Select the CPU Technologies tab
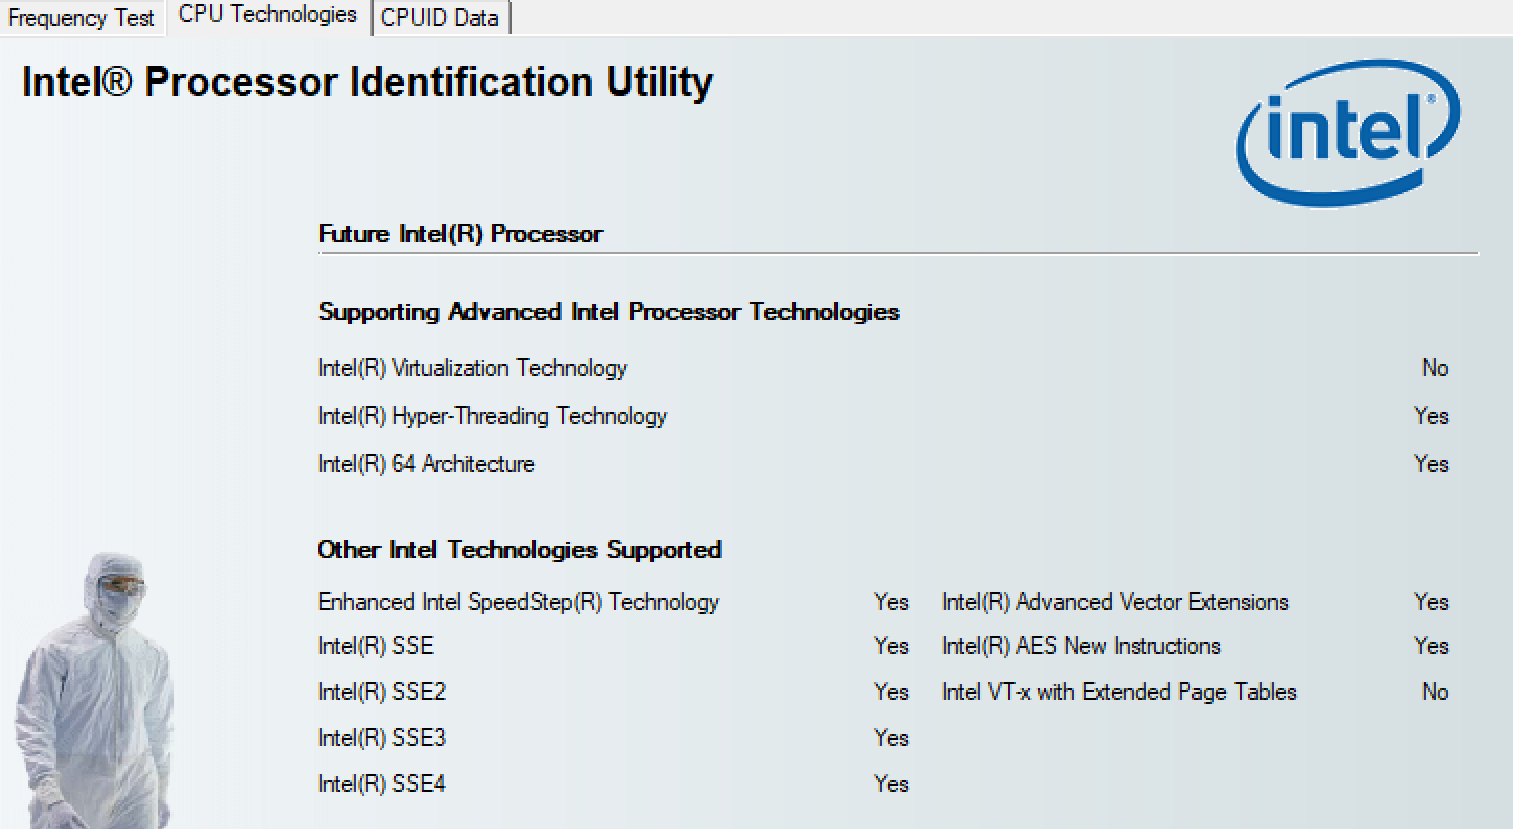1513x829 pixels. 267,15
